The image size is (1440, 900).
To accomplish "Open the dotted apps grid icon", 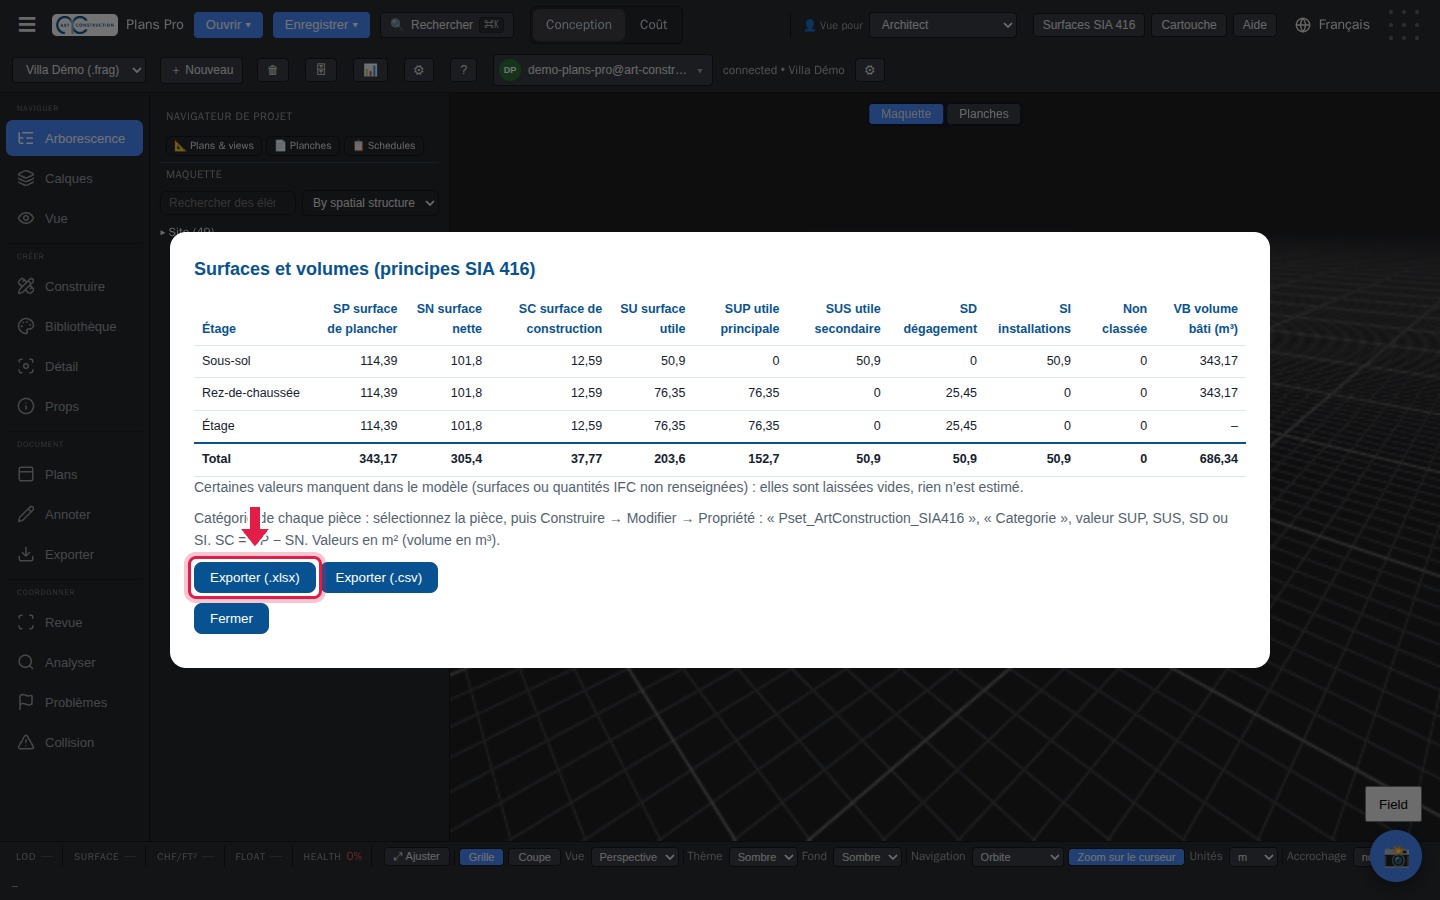I will point(1404,24).
